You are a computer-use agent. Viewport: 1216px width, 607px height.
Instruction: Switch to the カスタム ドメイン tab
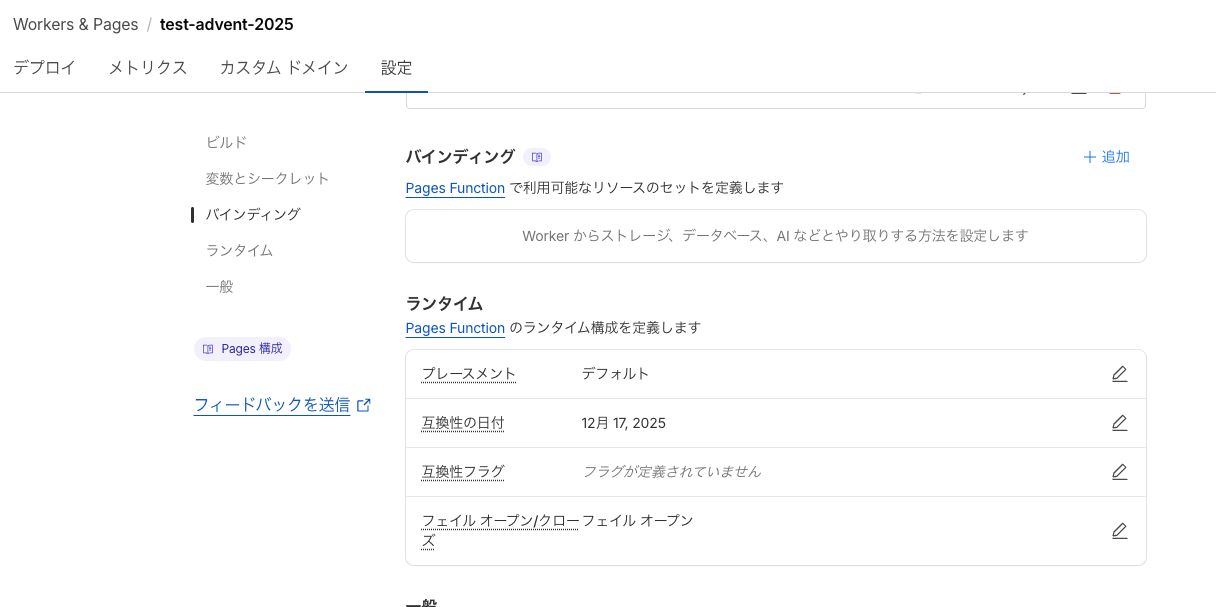283,67
